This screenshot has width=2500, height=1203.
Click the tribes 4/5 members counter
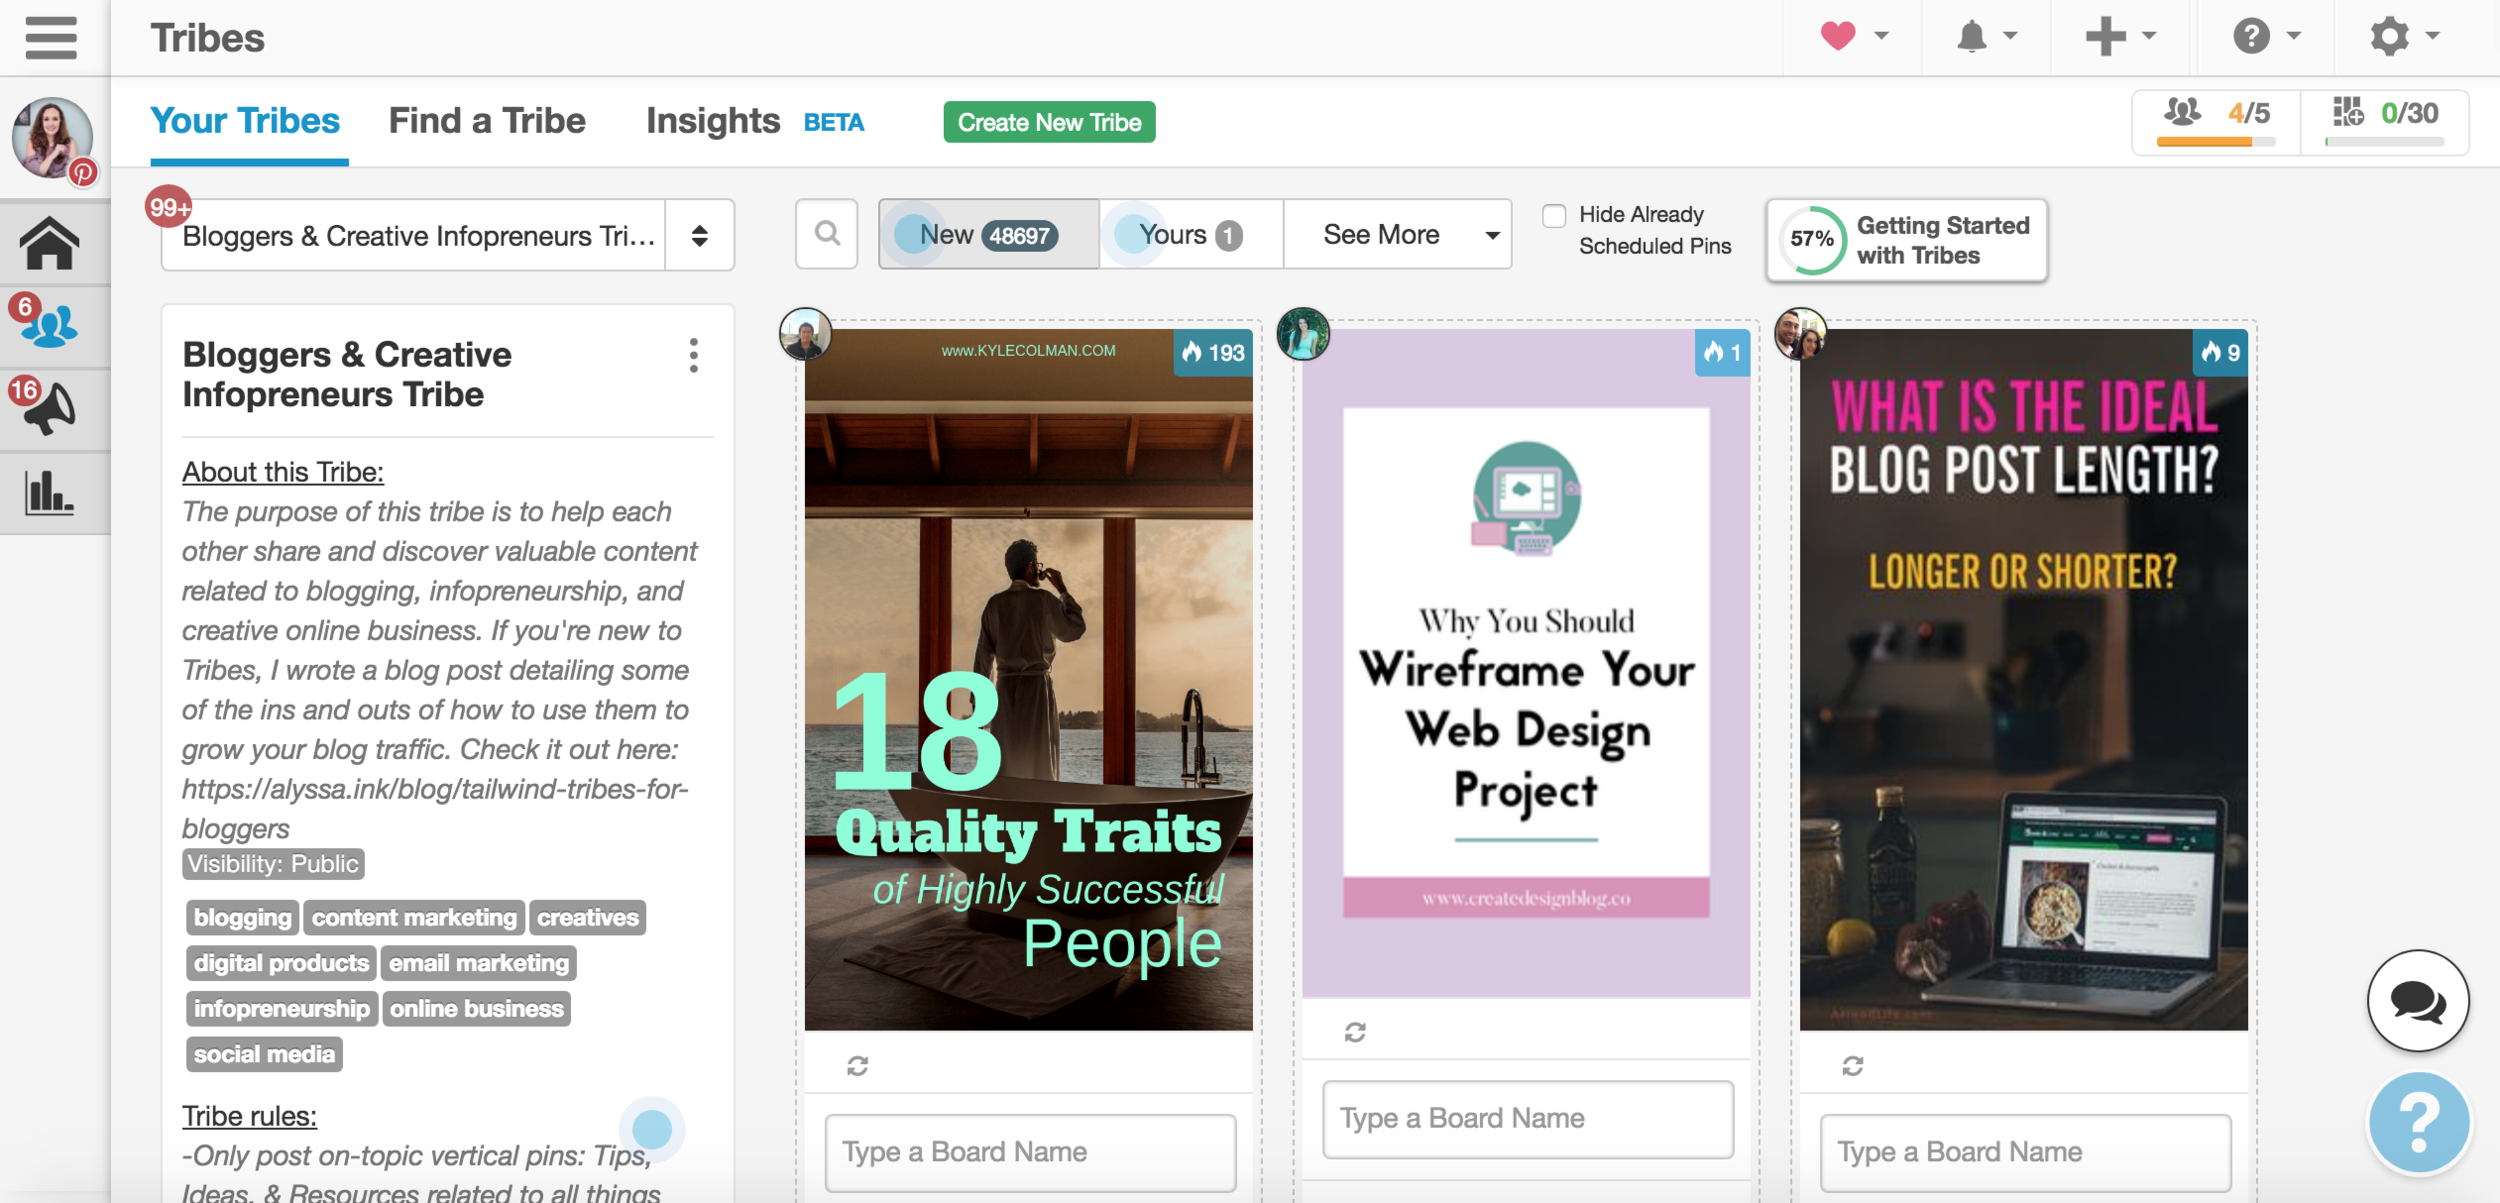[x=2216, y=122]
